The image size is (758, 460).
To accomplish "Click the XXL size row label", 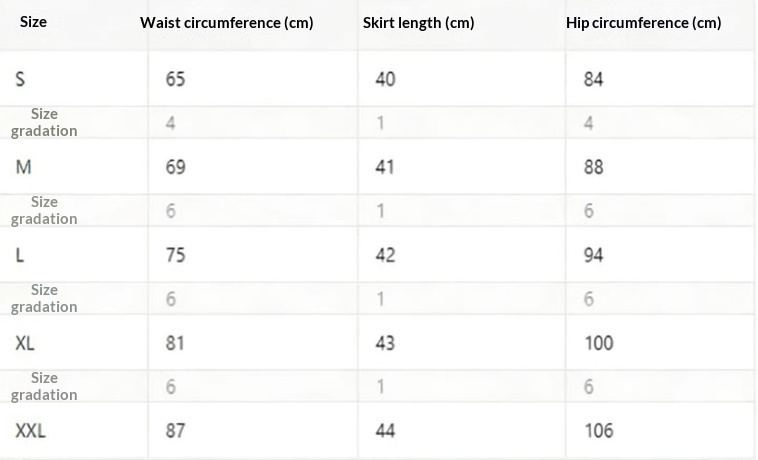I will point(30,431).
